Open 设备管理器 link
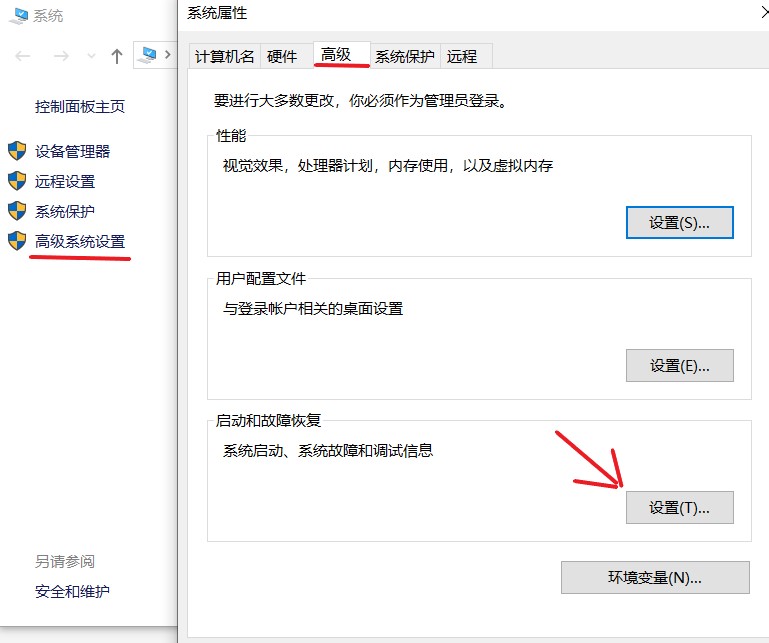769x643 pixels. [x=73, y=152]
